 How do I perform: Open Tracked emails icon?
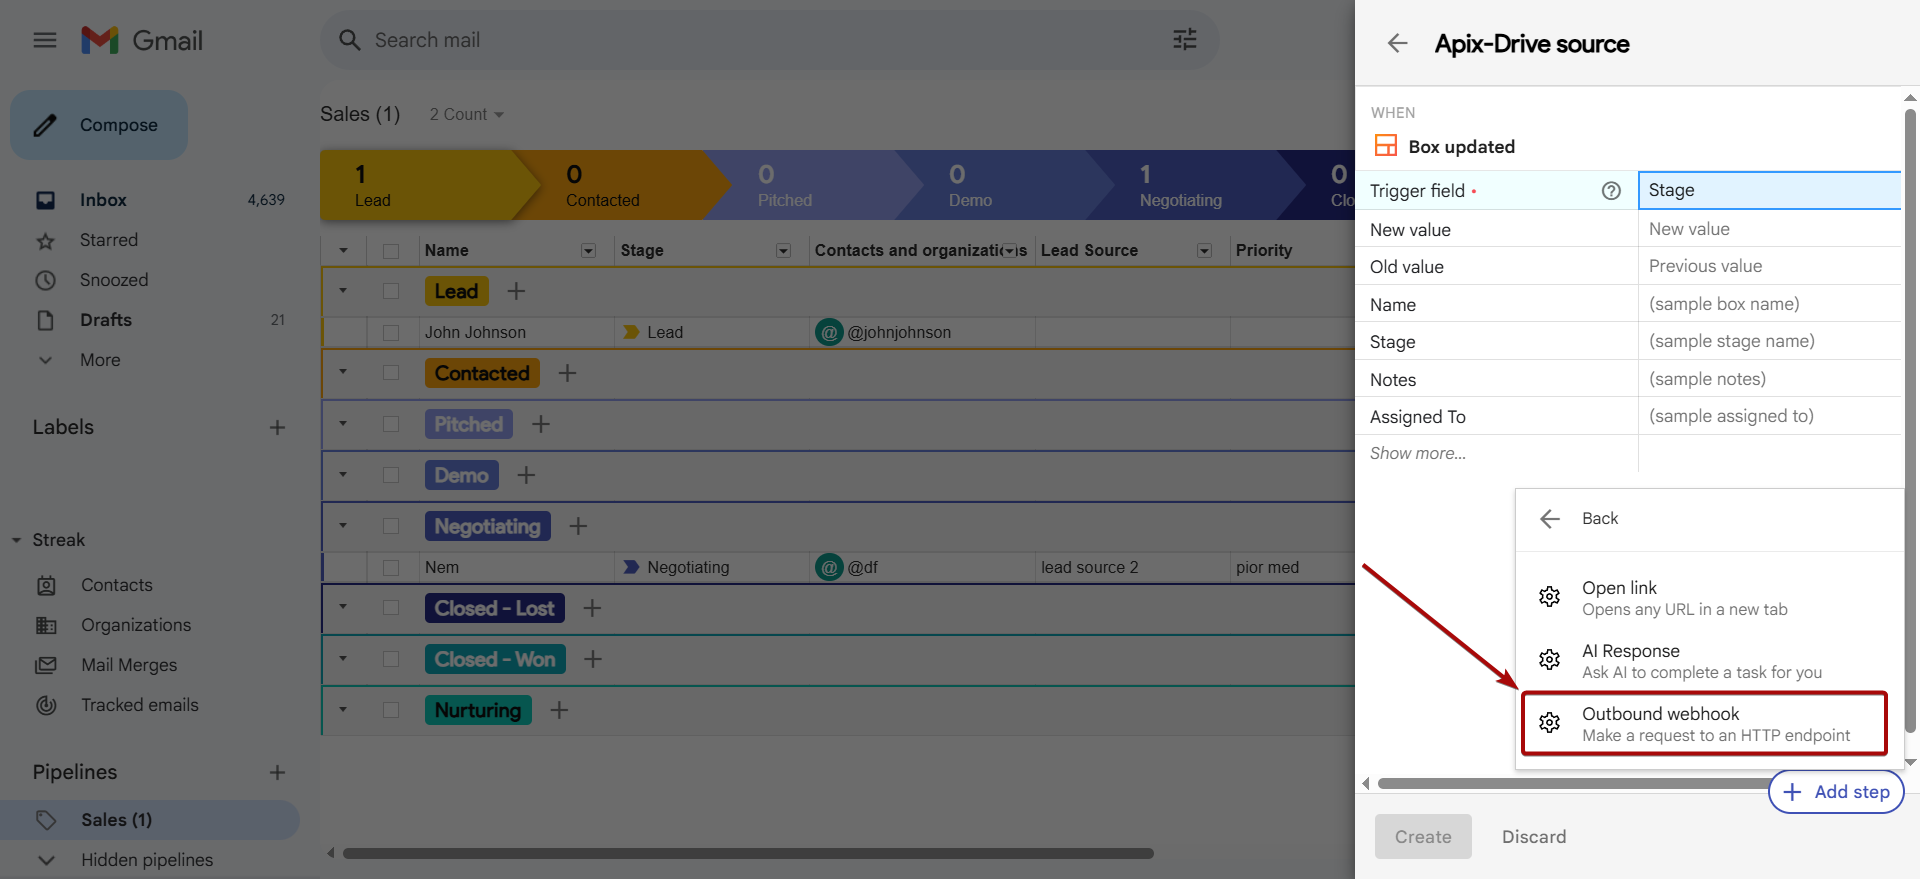click(x=46, y=705)
